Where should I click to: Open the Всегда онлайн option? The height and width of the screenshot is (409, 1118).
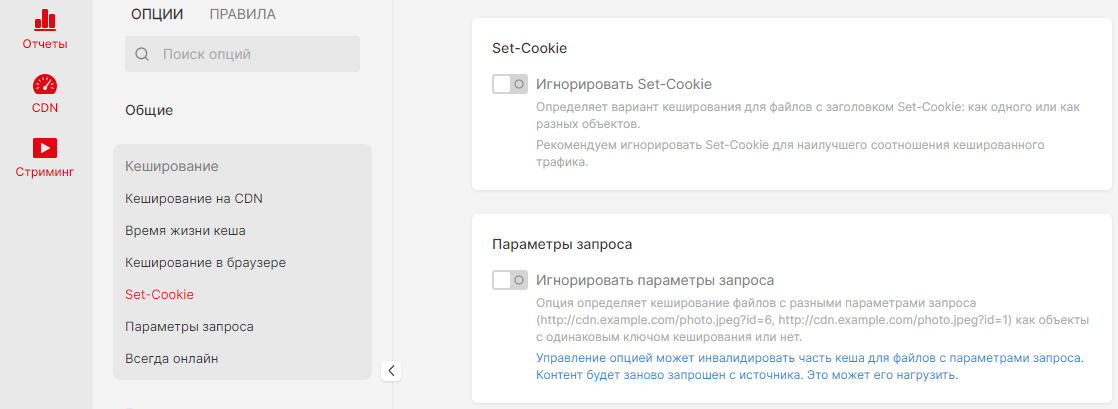coord(172,358)
